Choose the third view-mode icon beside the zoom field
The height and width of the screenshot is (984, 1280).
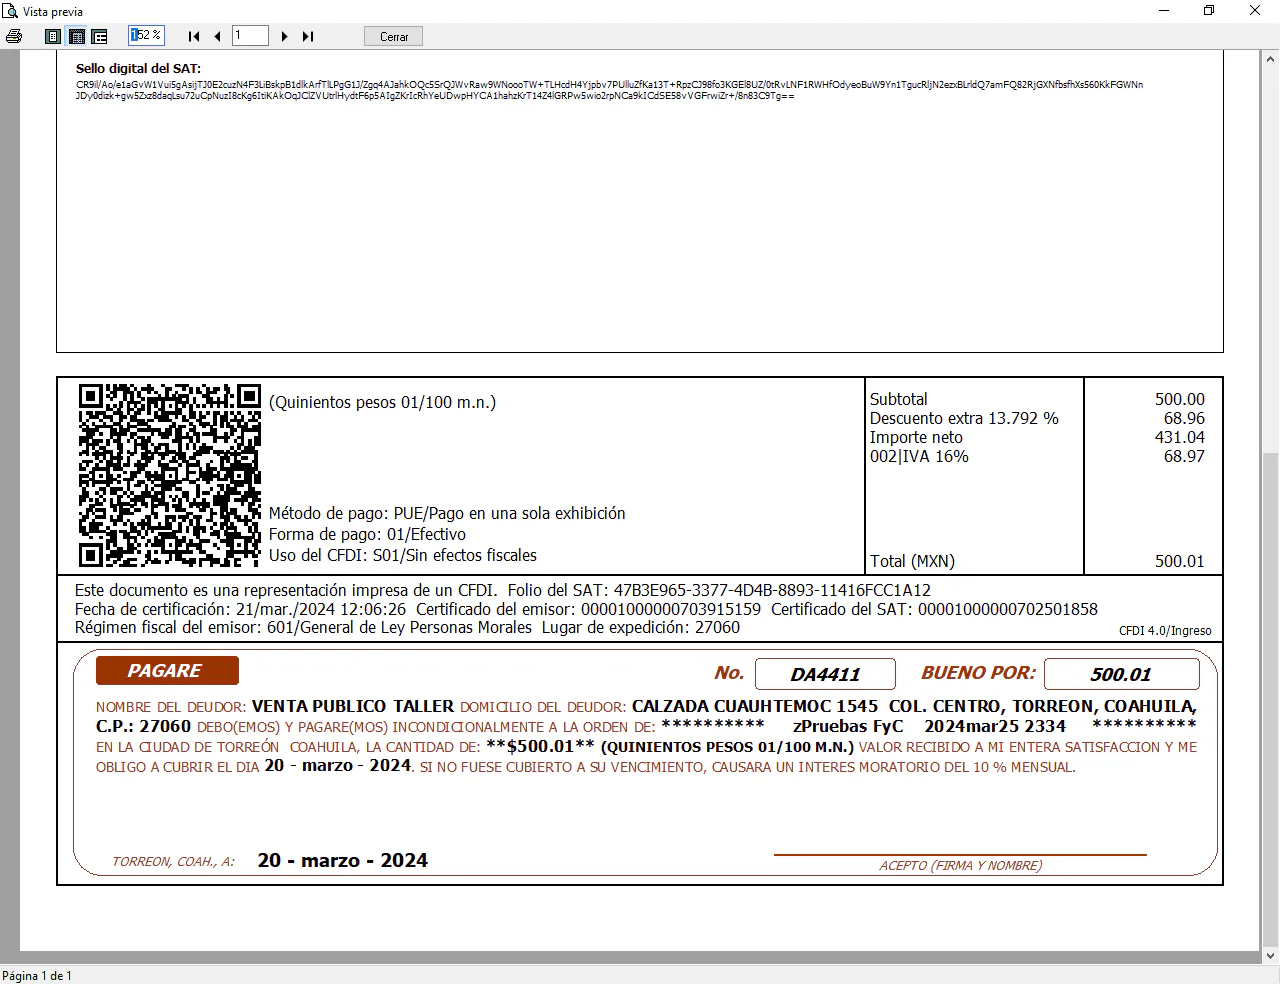pyautogui.click(x=99, y=36)
